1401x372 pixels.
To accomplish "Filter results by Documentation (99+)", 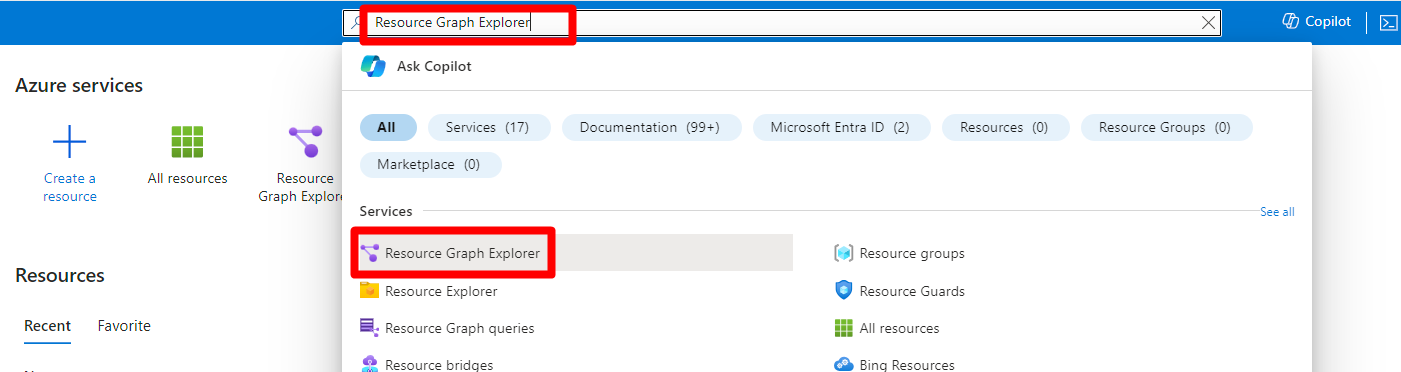I will click(652, 127).
